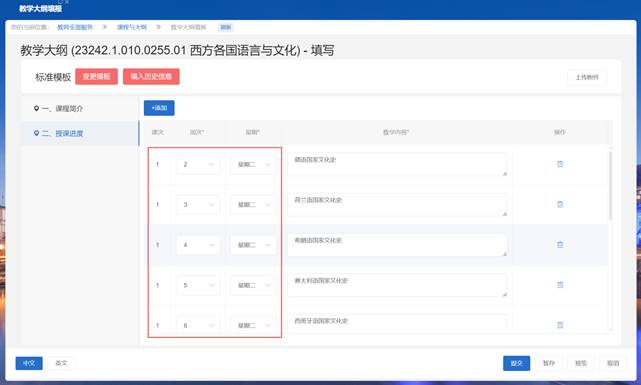The width and height of the screenshot is (641, 385).
Task: Switch to the 中文 language tab
Action: point(29,363)
